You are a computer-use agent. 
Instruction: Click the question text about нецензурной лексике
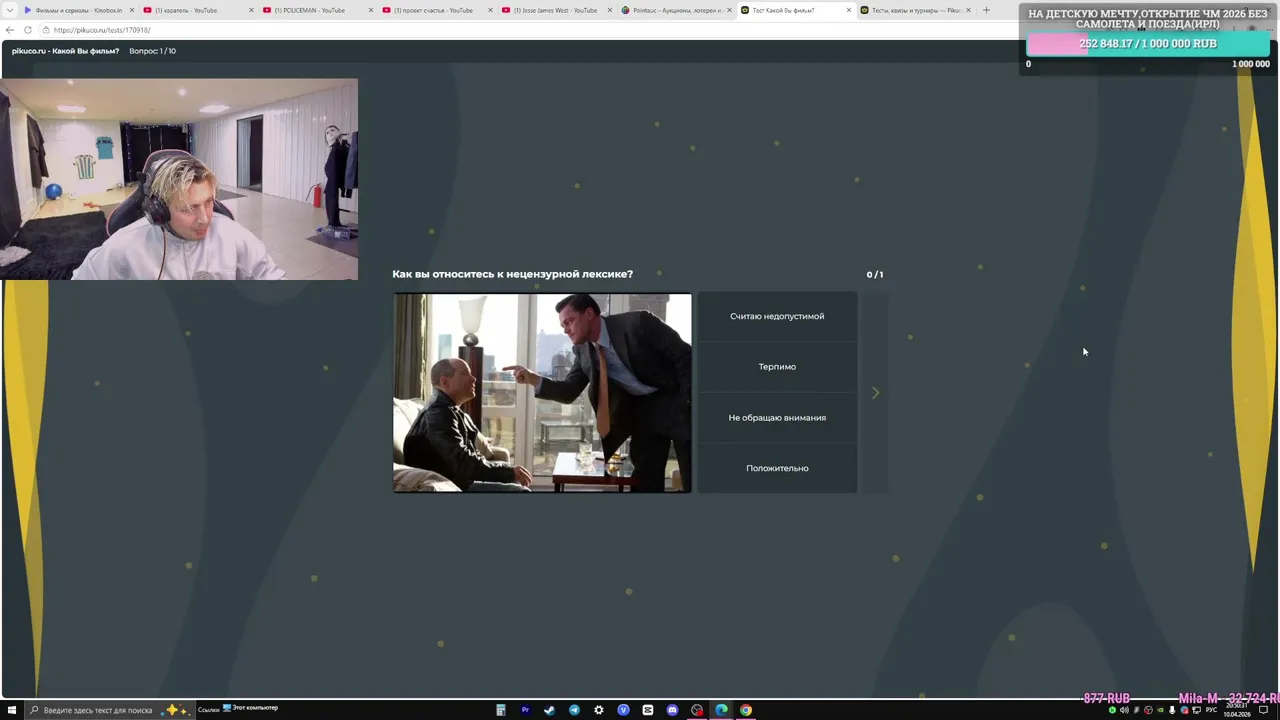[512, 274]
